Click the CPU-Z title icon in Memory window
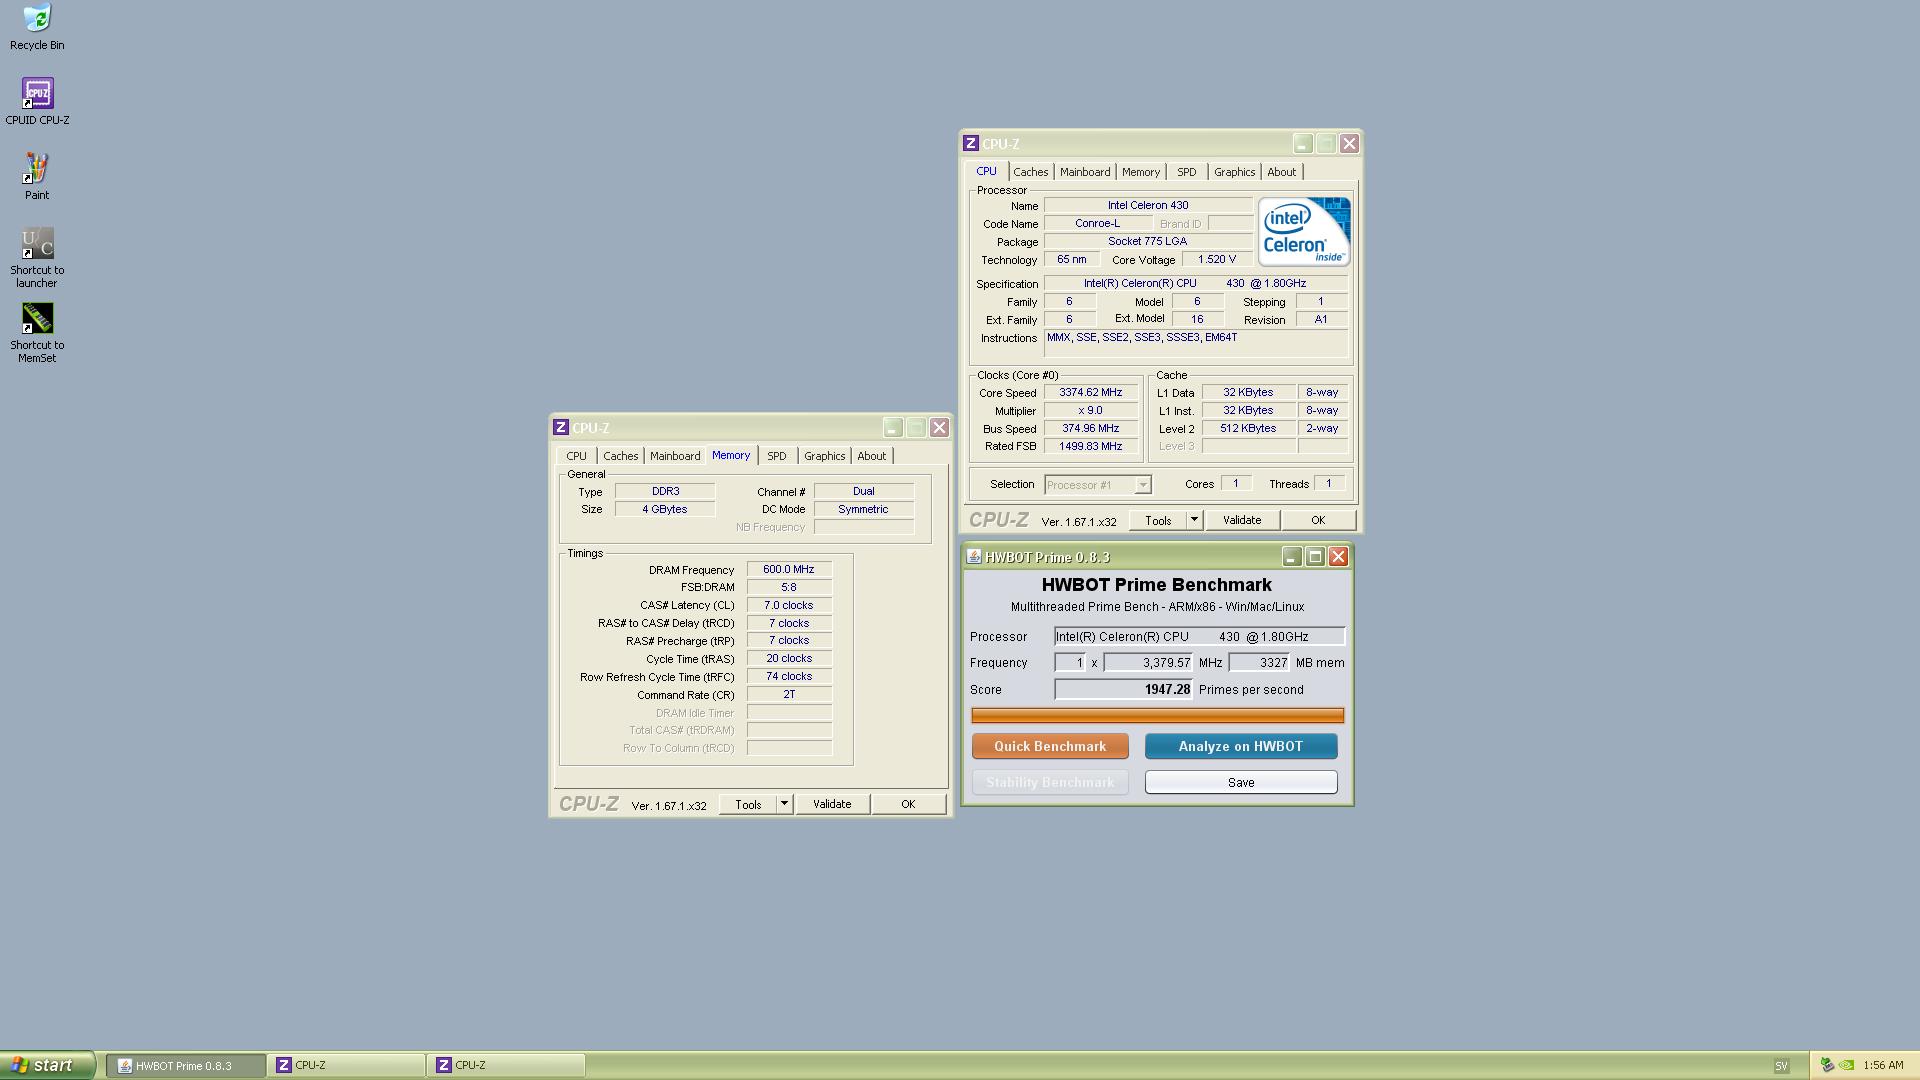This screenshot has height=1080, width=1920. point(561,427)
